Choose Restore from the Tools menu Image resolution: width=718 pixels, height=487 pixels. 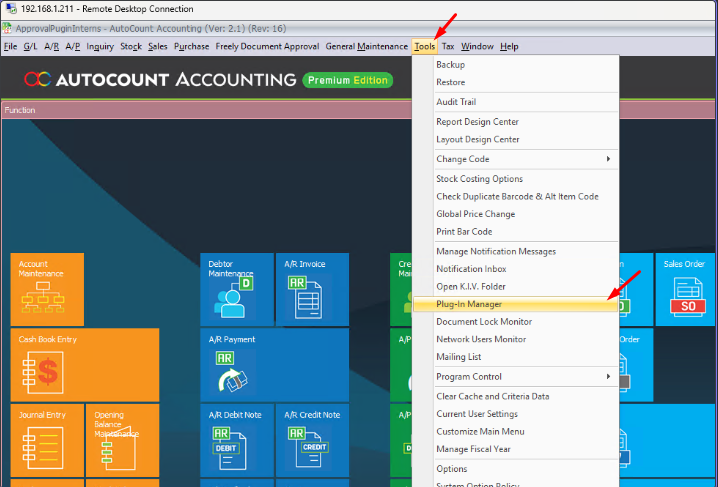[x=516, y=82]
